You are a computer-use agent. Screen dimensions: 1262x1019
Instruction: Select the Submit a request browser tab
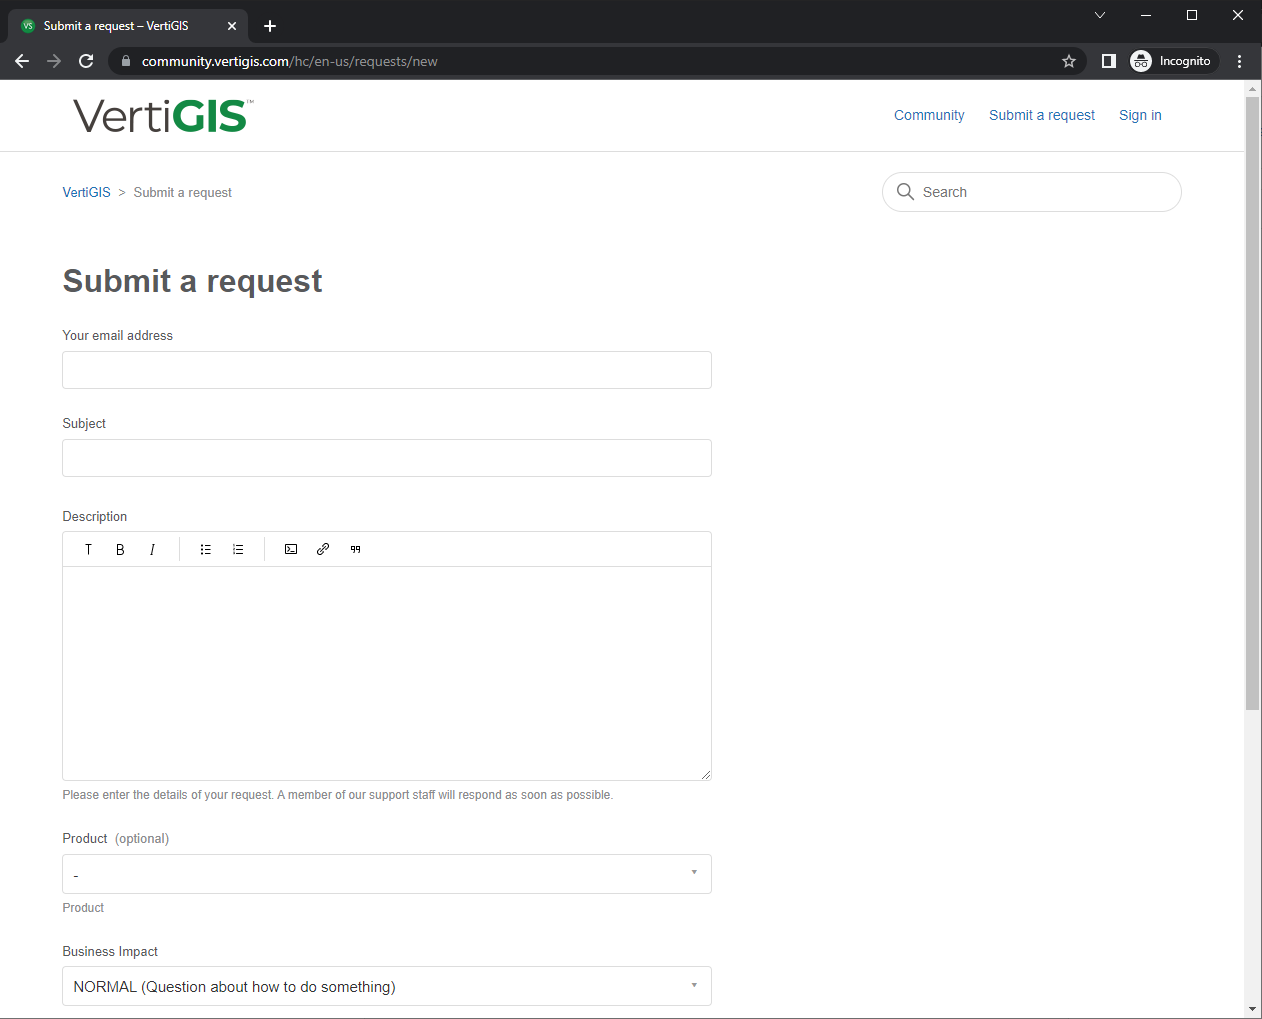click(128, 26)
